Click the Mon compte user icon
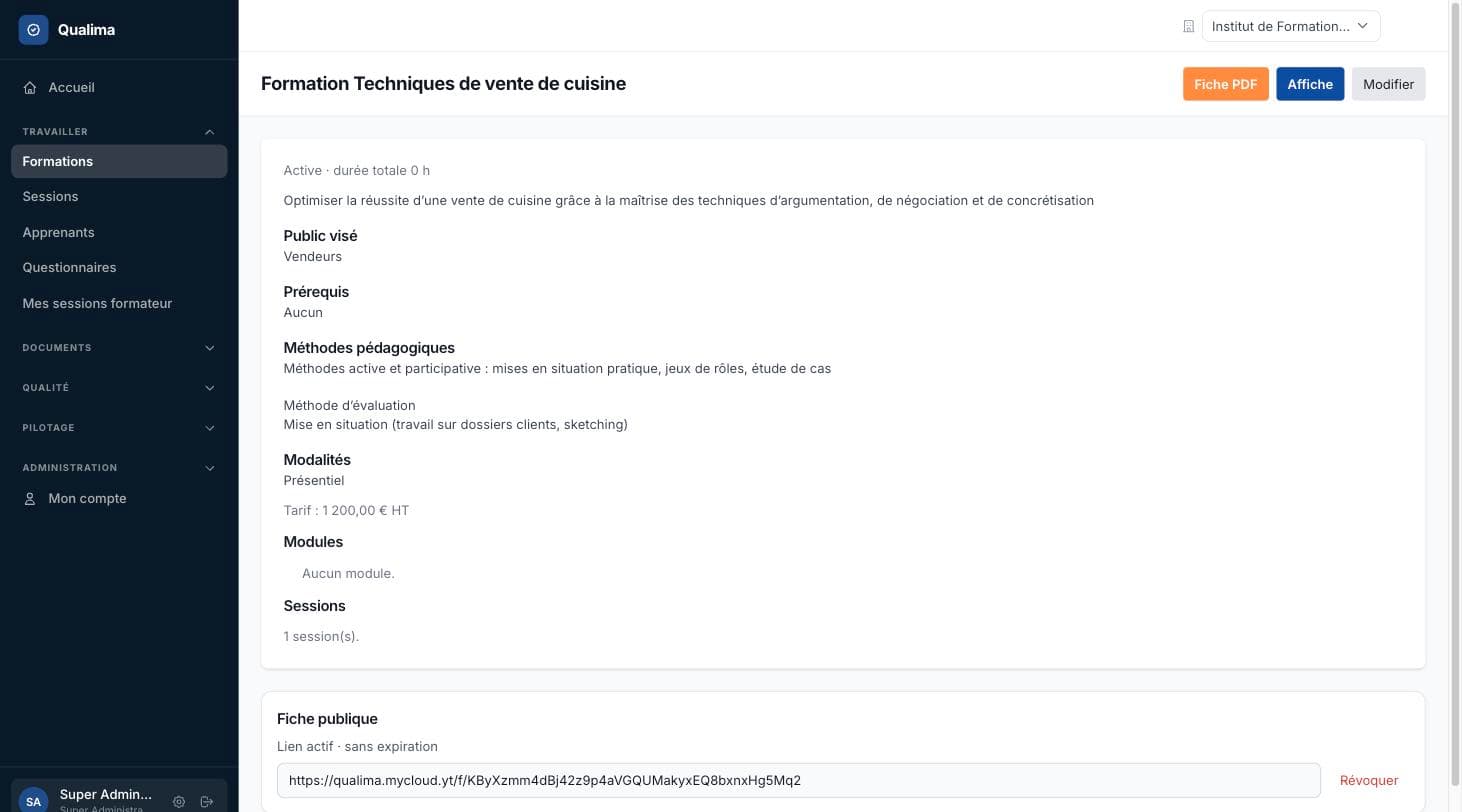Viewport: 1462px width, 812px height. pyautogui.click(x=30, y=499)
